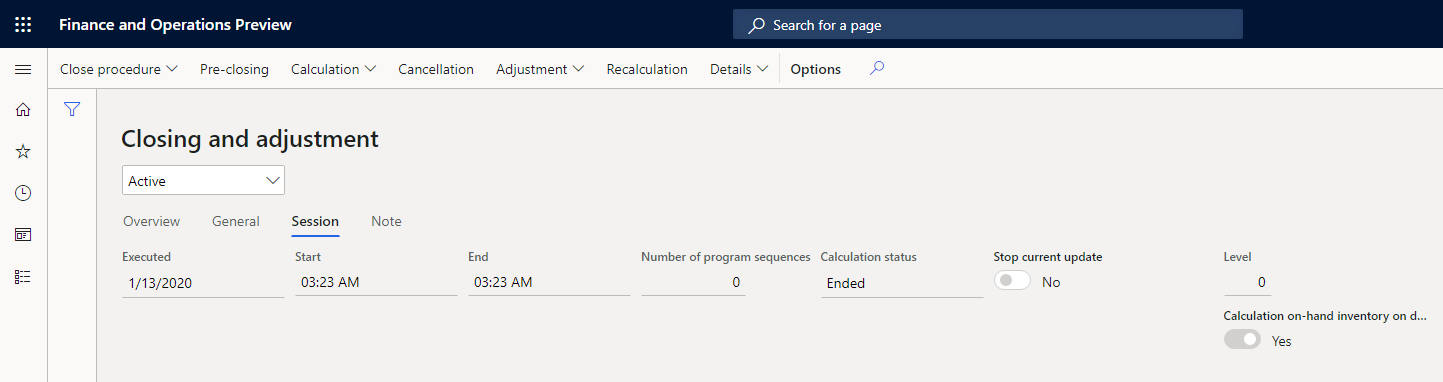The image size is (1443, 382).
Task: Switch to the Note tab
Action: coord(386,221)
